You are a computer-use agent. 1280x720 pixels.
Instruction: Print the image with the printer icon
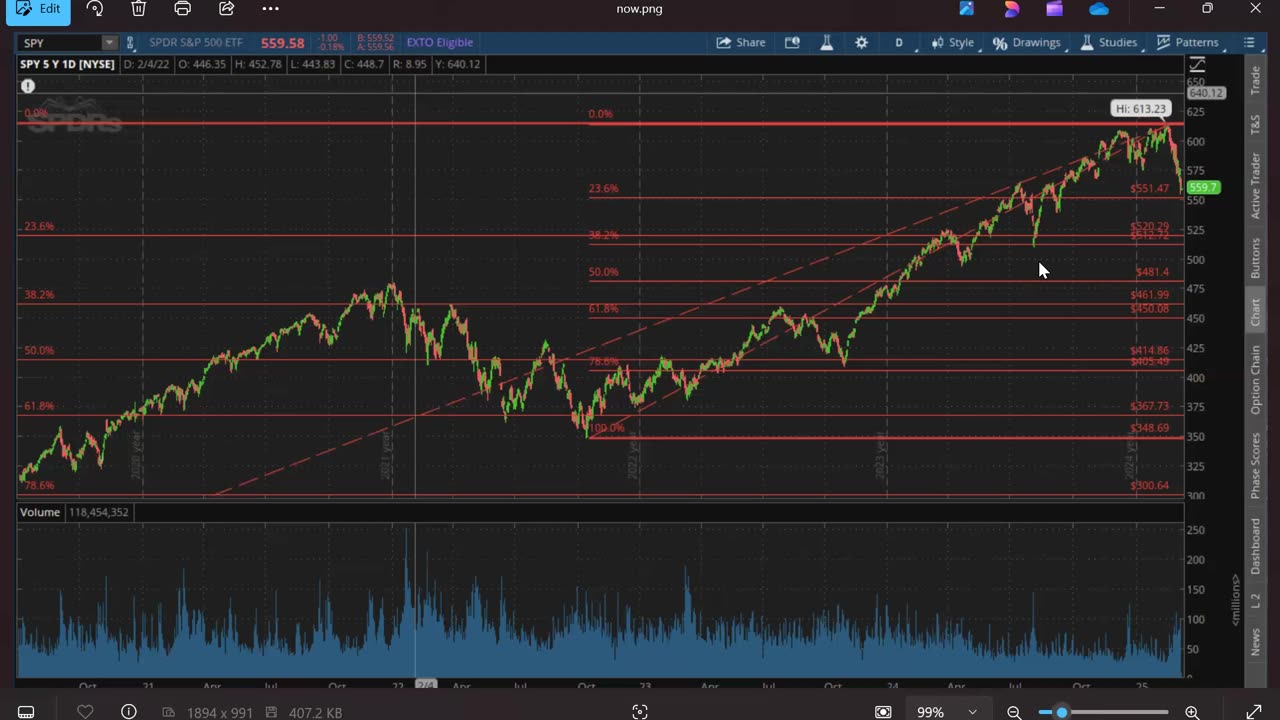(x=183, y=9)
